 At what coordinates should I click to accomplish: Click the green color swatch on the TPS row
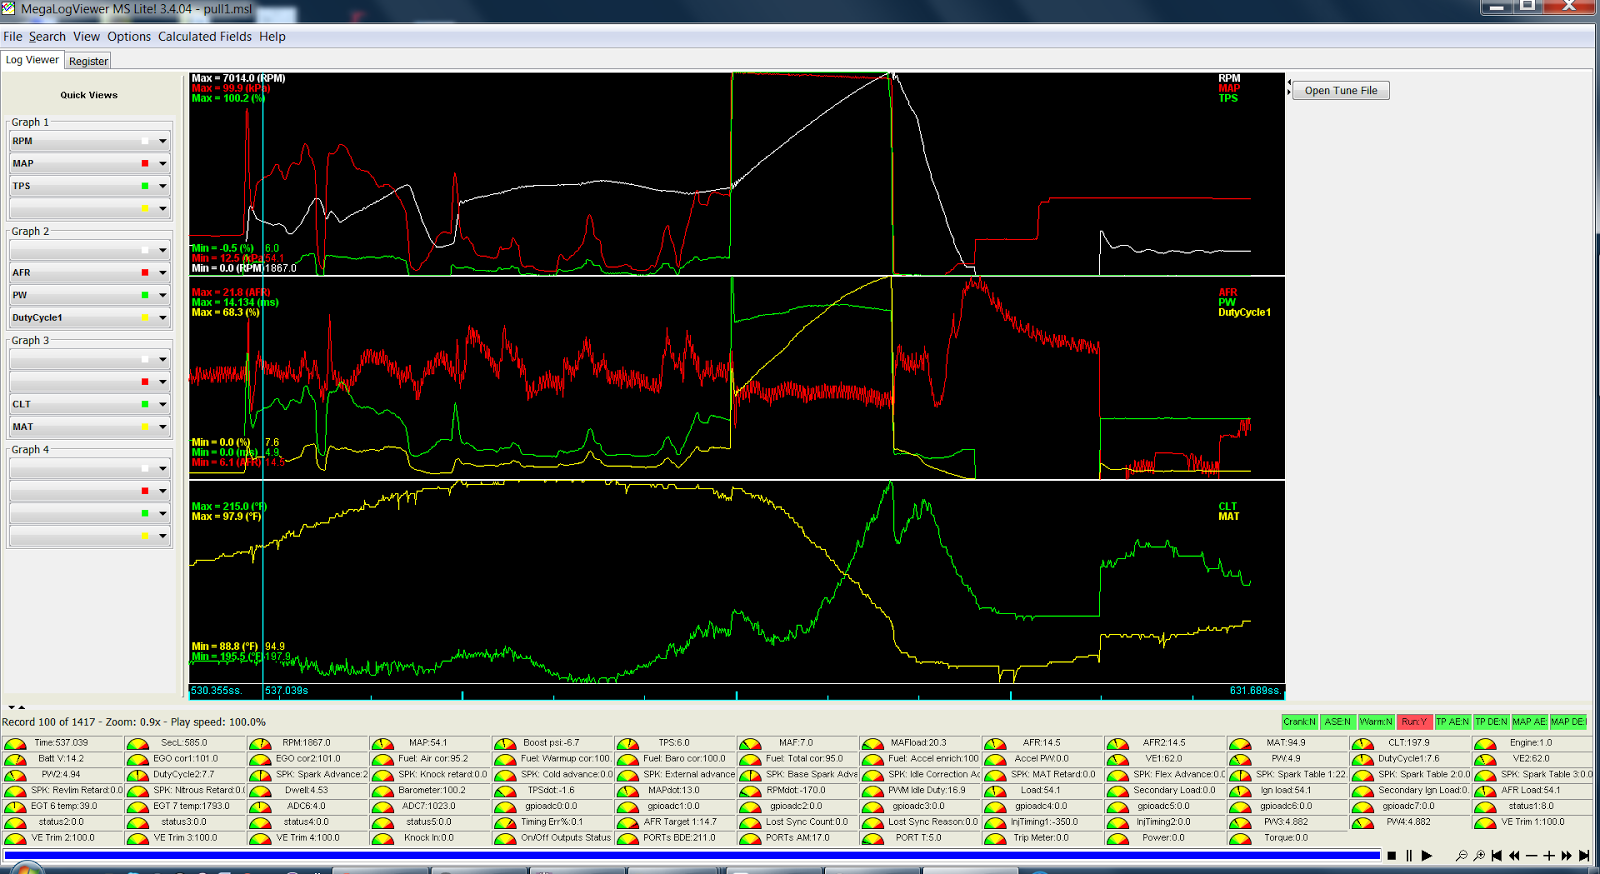(145, 186)
